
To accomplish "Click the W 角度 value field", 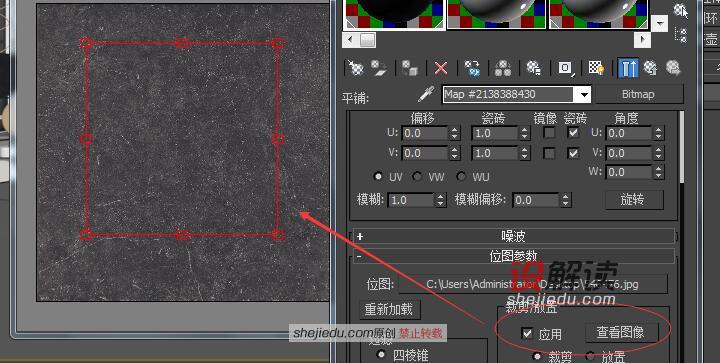I will [630, 173].
